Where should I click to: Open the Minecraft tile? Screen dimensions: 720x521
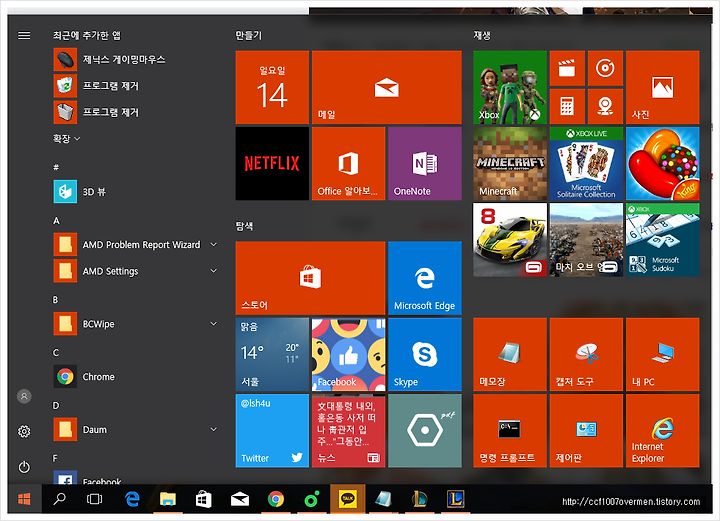click(x=510, y=163)
